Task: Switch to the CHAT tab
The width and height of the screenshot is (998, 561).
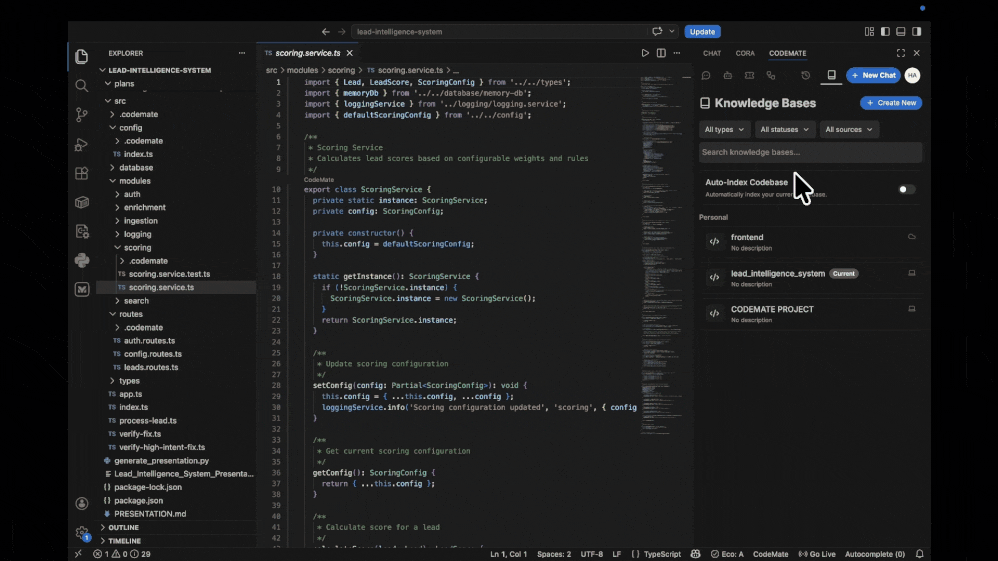Action: pos(712,53)
